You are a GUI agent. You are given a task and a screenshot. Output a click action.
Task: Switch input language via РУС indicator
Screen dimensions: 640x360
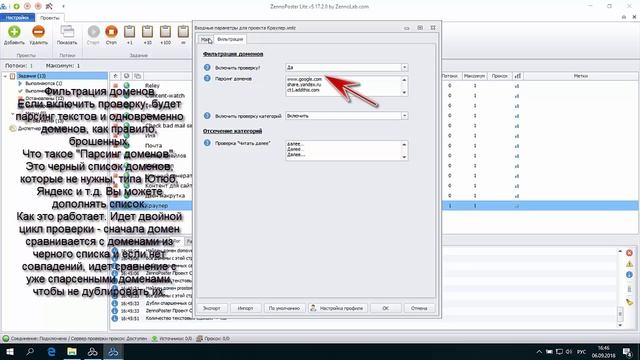tap(582, 352)
